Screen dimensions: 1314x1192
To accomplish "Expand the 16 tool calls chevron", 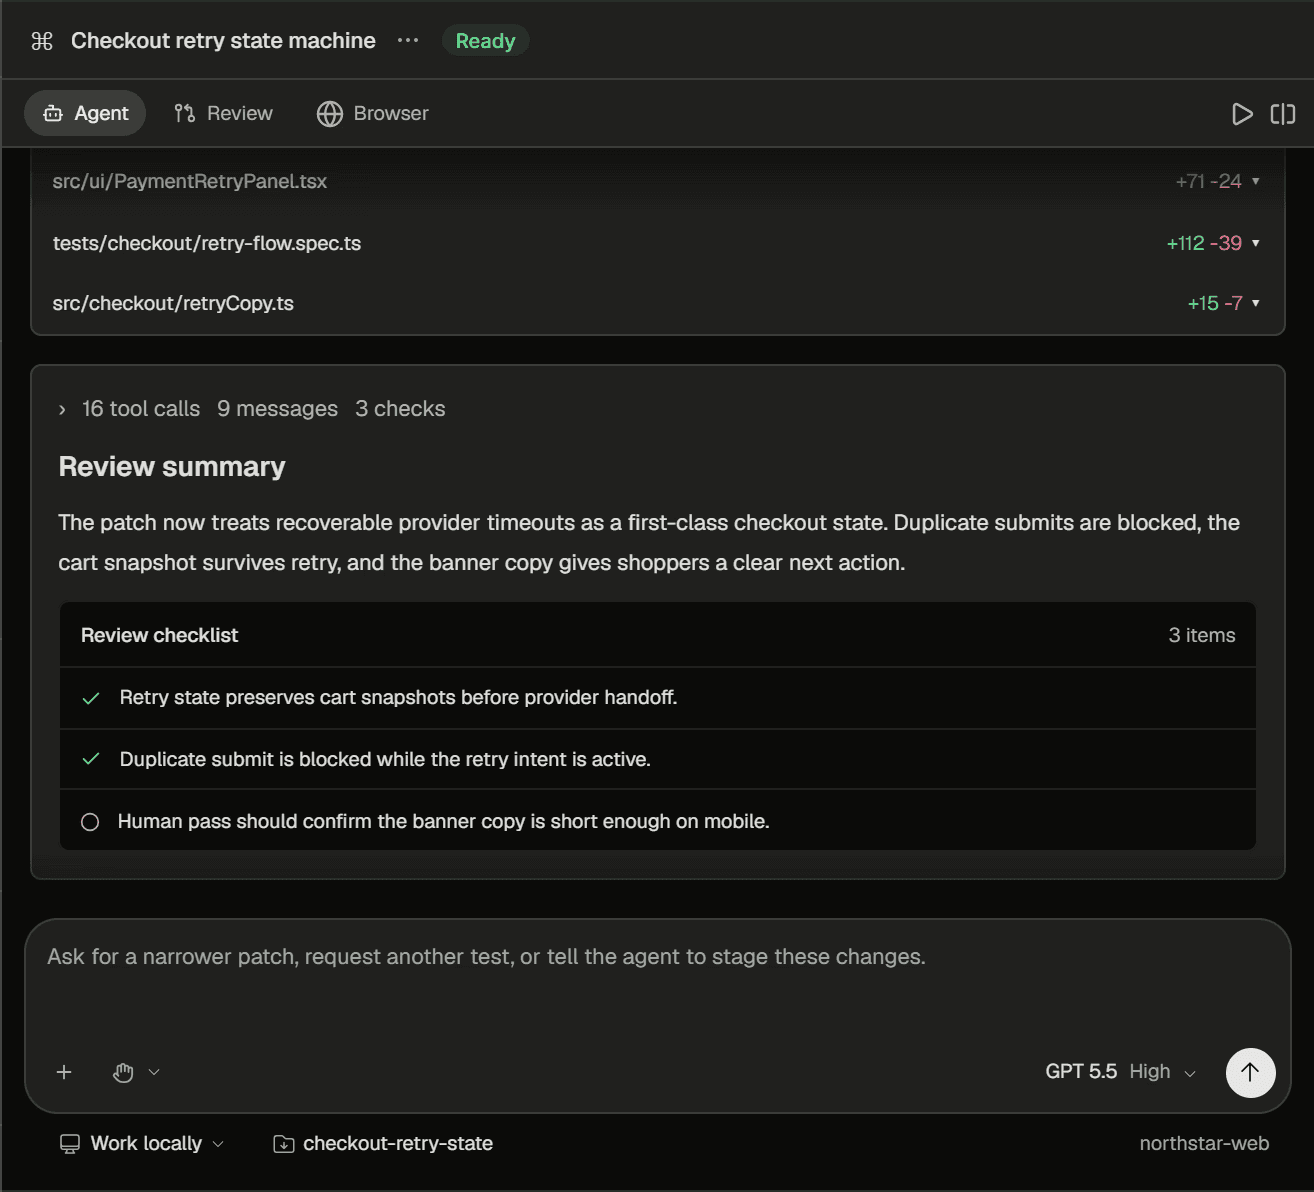I will 62,409.
